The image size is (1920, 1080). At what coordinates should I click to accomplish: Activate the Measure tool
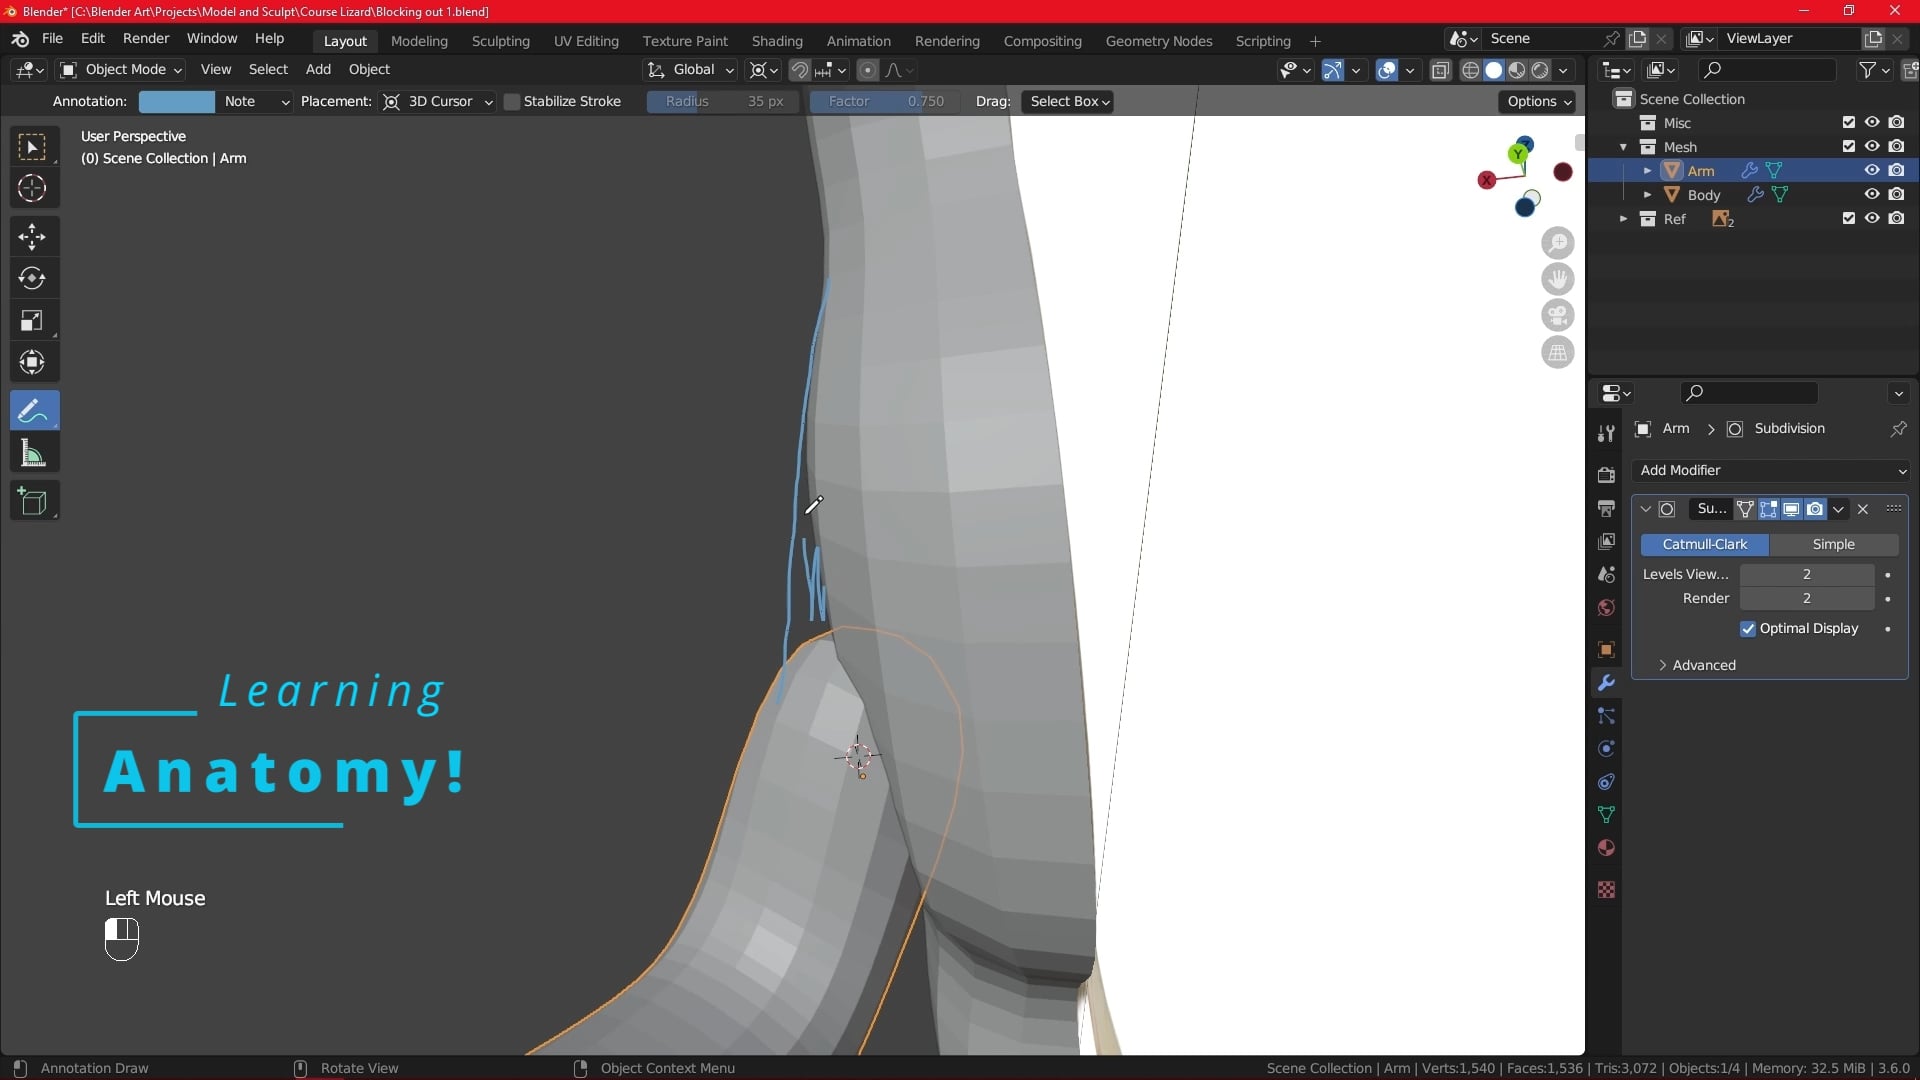pos(33,454)
